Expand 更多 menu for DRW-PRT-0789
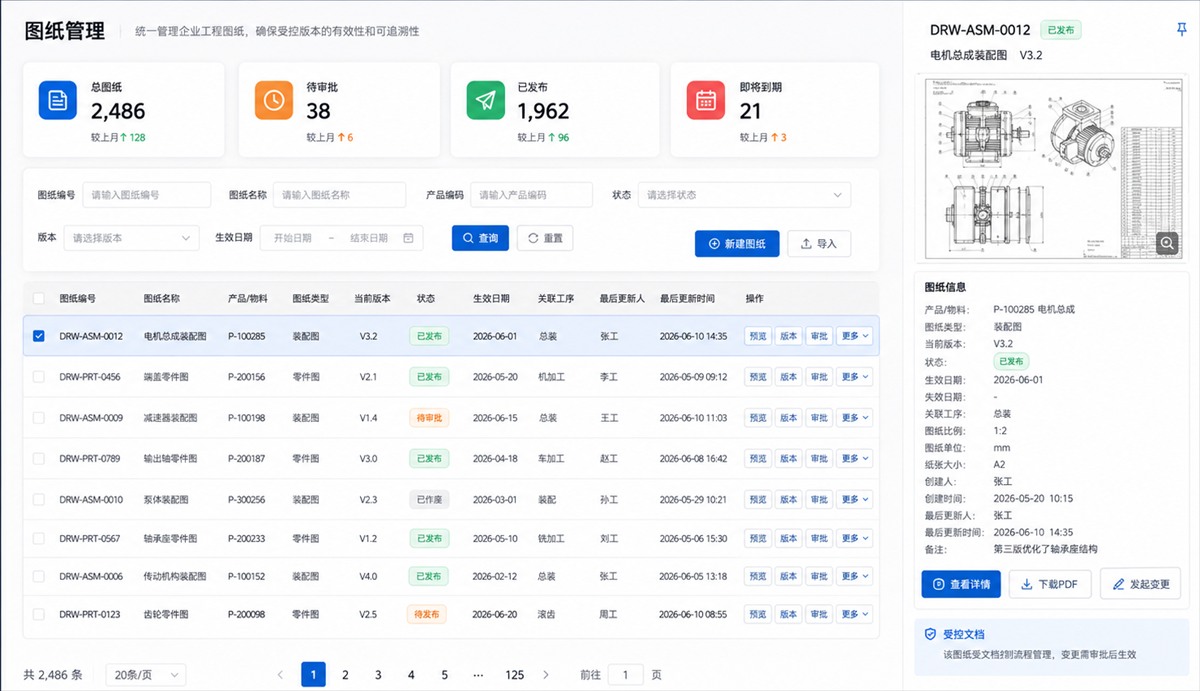The width and height of the screenshot is (1200, 691). [x=854, y=458]
